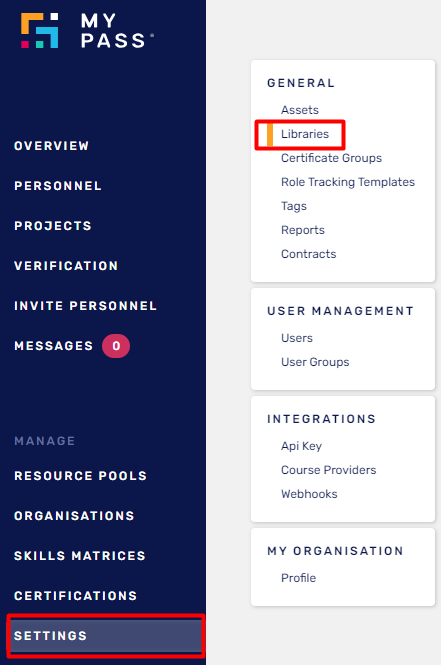This screenshot has width=441, height=665.
Task: Open Projects in the sidebar
Action: click(53, 226)
